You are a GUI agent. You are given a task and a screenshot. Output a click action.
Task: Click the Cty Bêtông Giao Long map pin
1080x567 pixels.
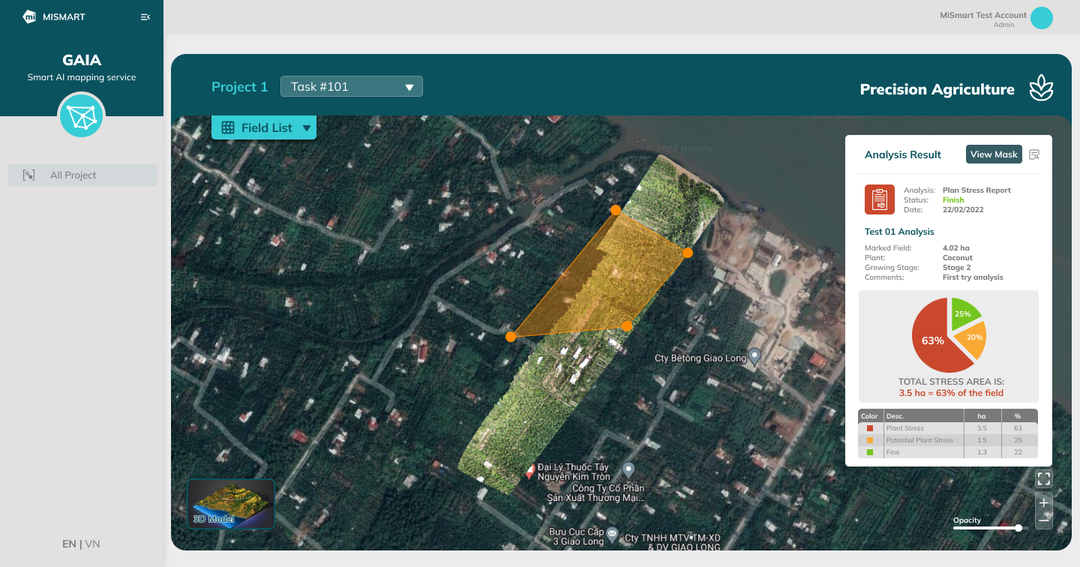coord(755,356)
